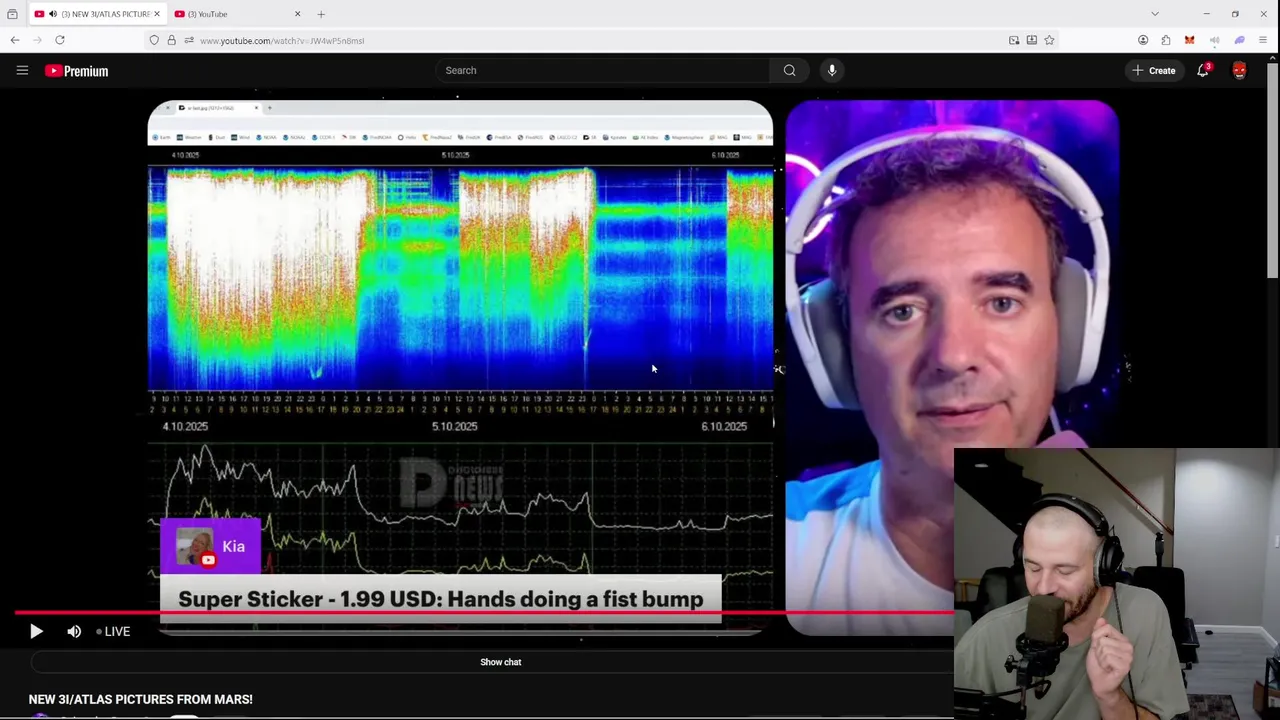This screenshot has height=720, width=1280.
Task: Open Firefox View in tab bar
Action: [x=12, y=14]
